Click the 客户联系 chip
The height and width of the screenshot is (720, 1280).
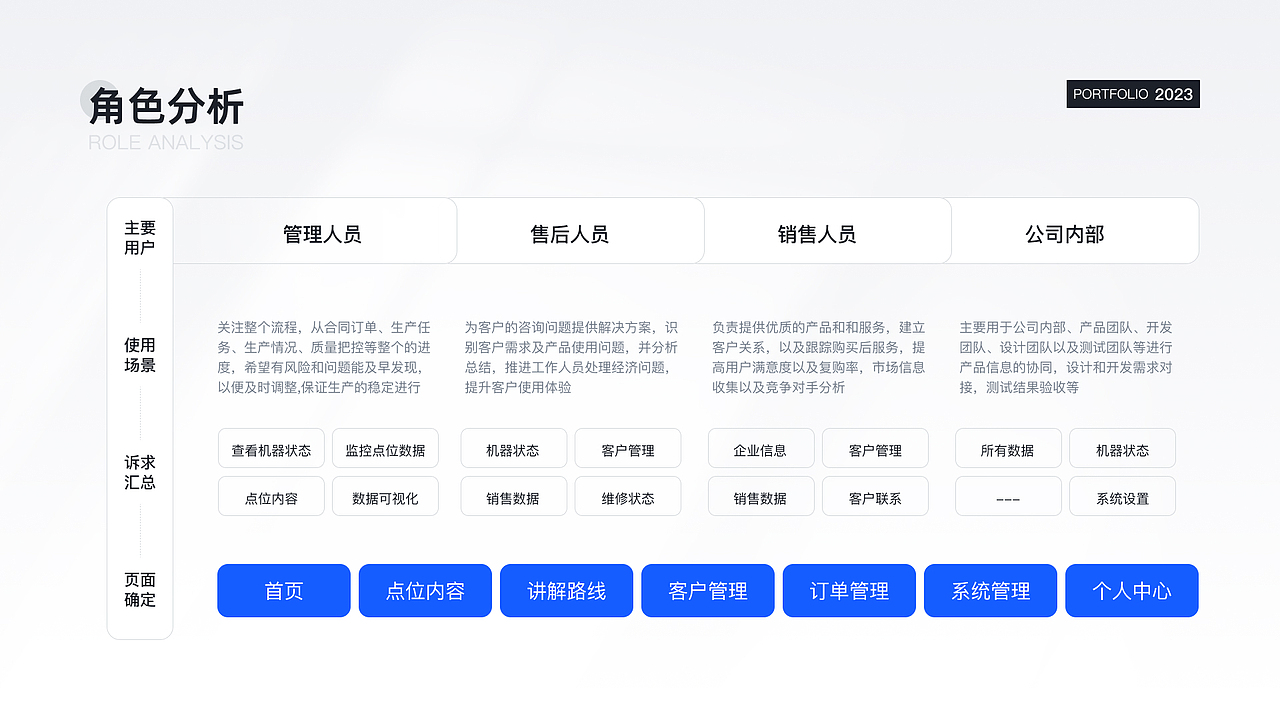click(875, 497)
